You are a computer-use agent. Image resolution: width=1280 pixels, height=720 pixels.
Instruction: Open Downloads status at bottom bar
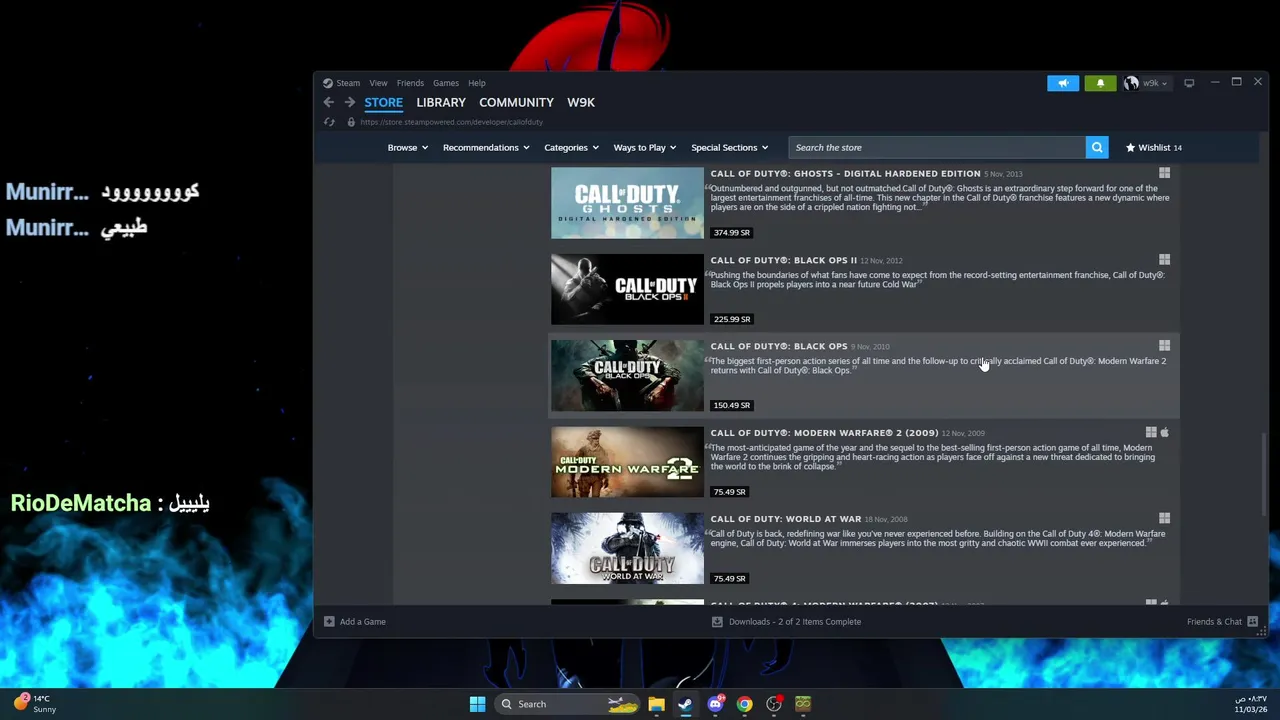(x=786, y=622)
